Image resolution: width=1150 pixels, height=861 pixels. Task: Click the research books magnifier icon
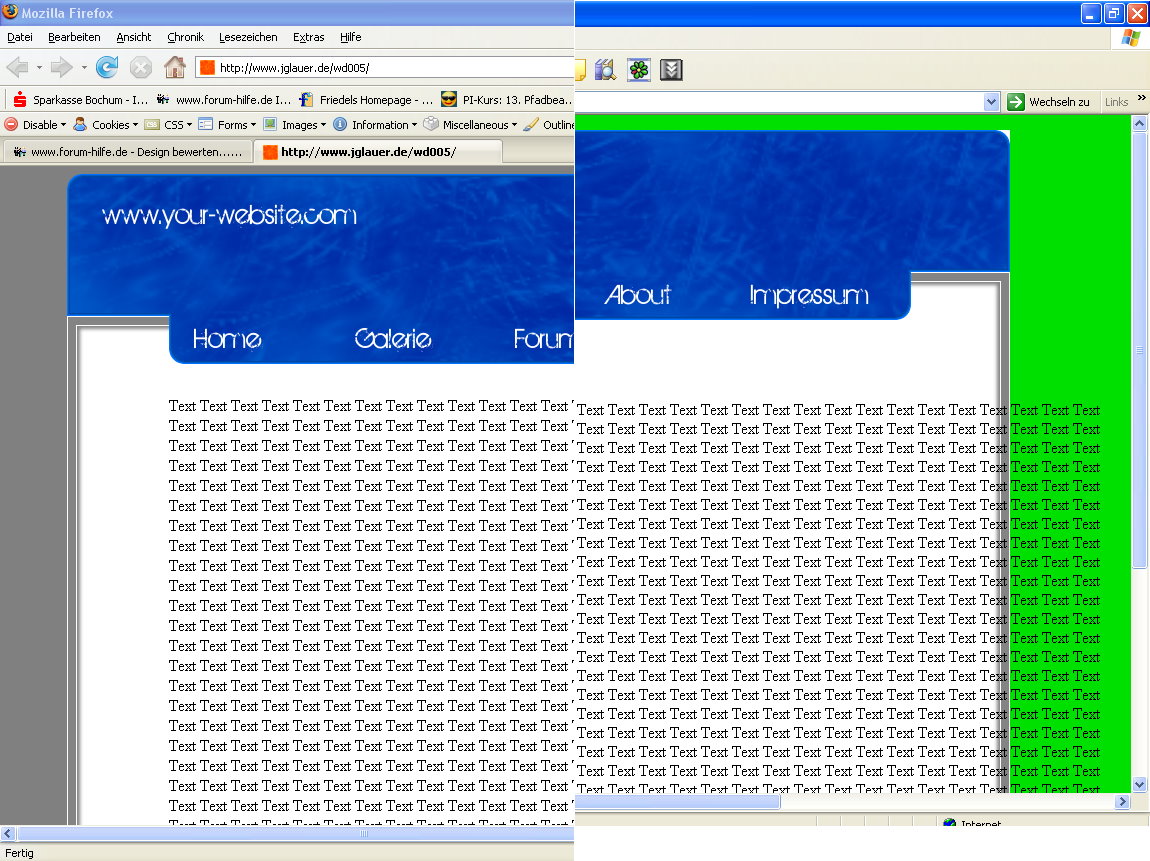click(605, 69)
